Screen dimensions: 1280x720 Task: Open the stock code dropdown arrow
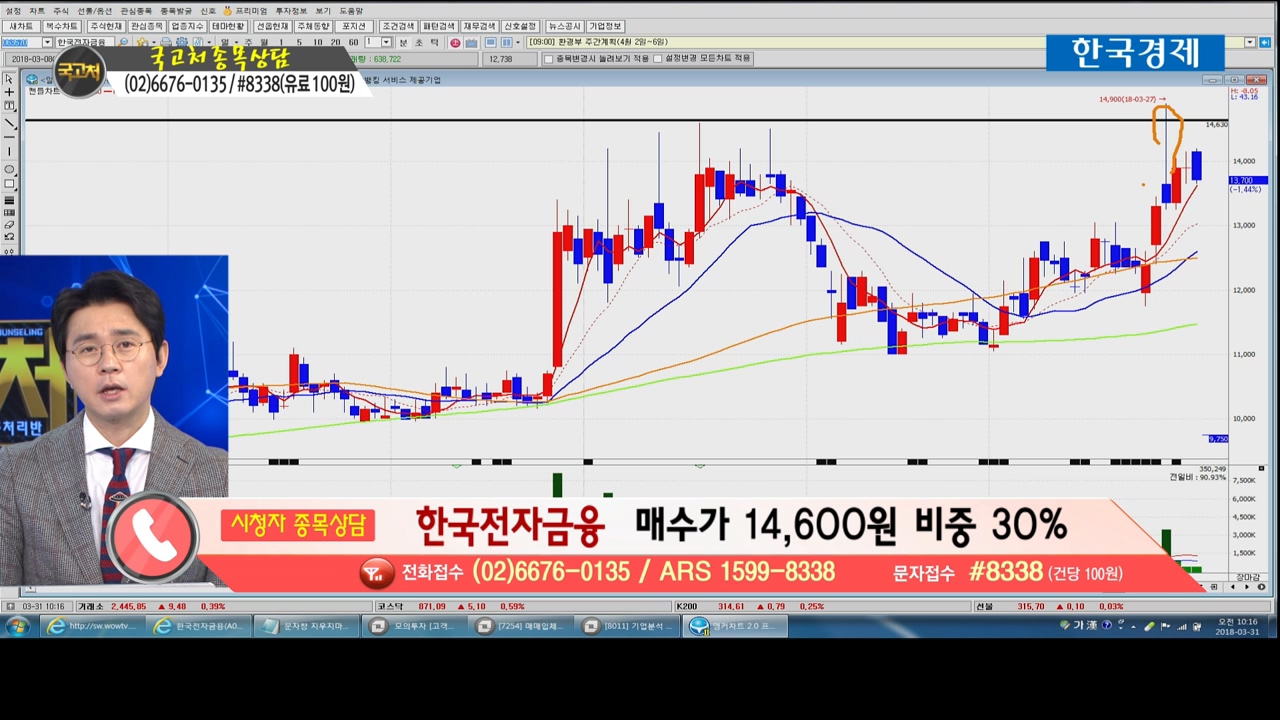coord(48,43)
